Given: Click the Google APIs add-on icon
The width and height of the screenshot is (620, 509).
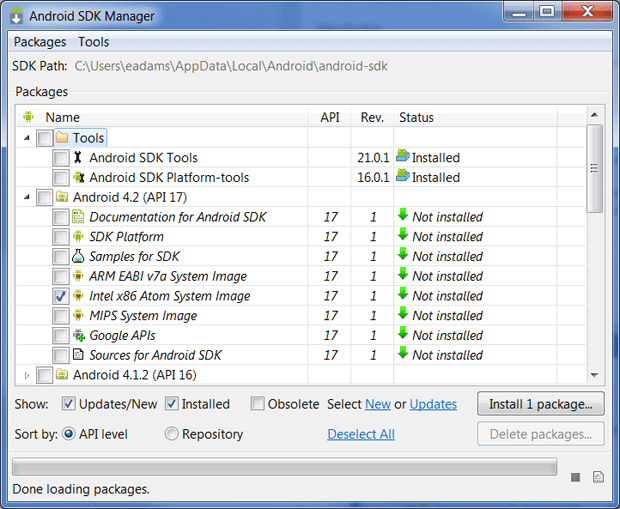Looking at the screenshot, I should tap(79, 335).
